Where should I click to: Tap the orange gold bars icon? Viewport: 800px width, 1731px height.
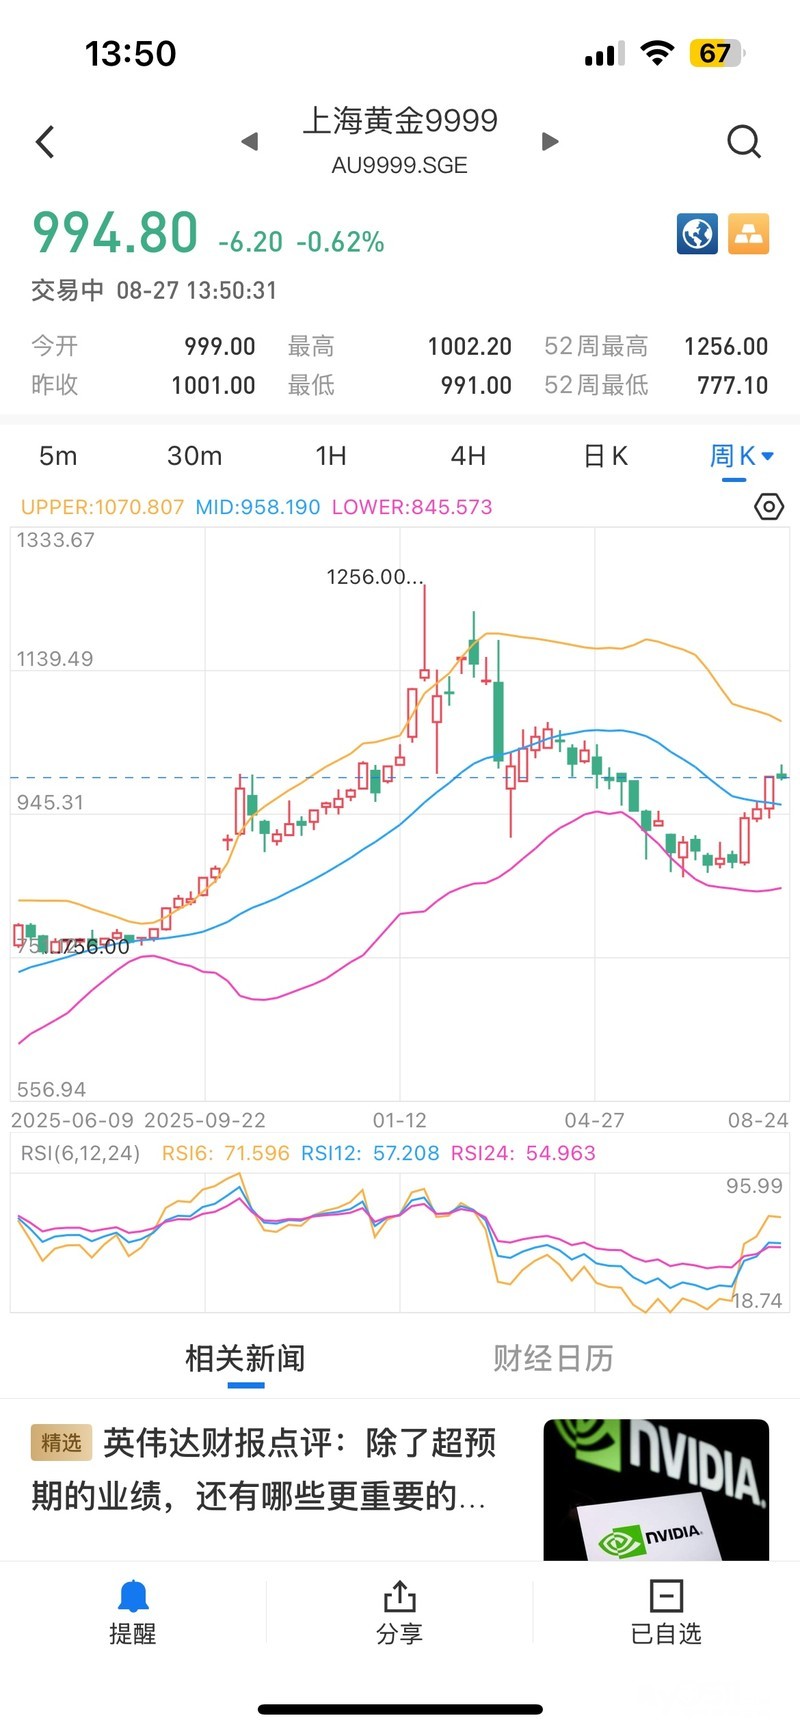tap(748, 234)
